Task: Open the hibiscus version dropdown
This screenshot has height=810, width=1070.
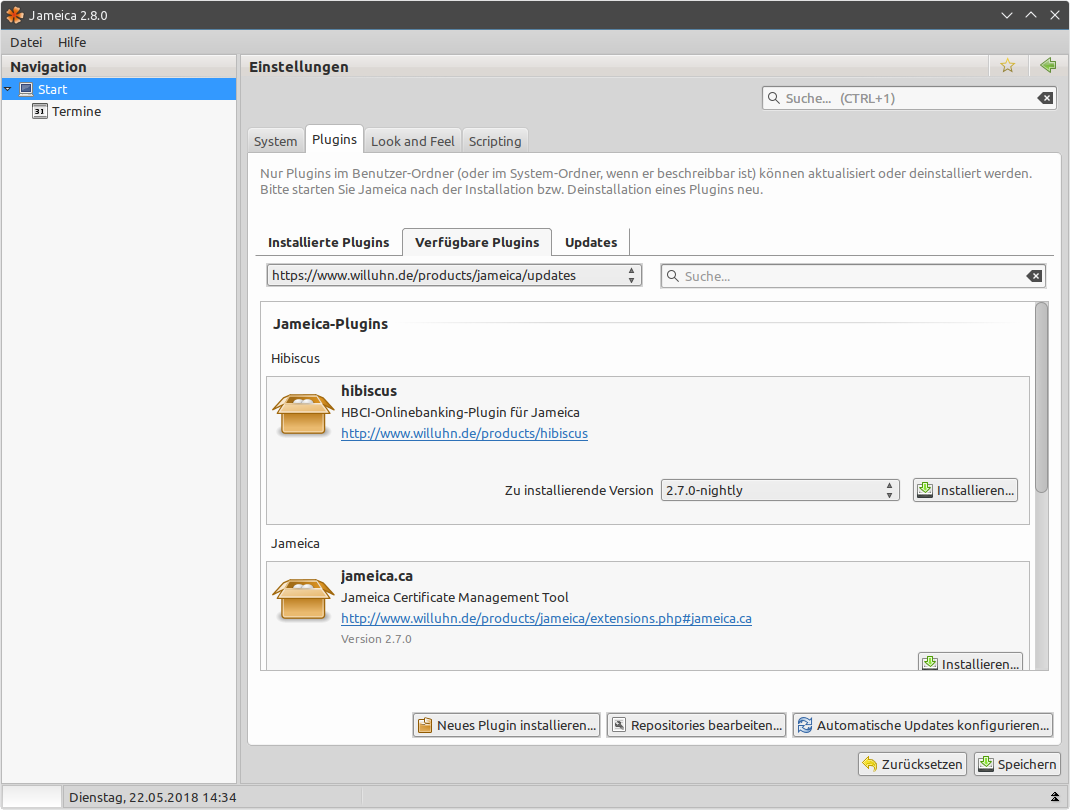Action: tap(780, 490)
